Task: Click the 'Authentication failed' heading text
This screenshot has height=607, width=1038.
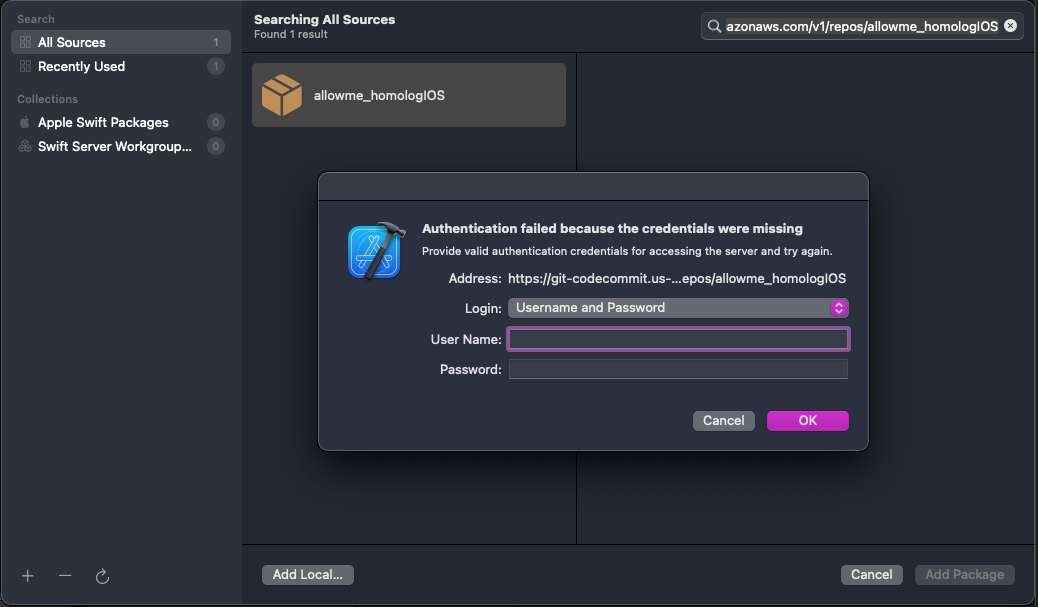Action: 612,228
